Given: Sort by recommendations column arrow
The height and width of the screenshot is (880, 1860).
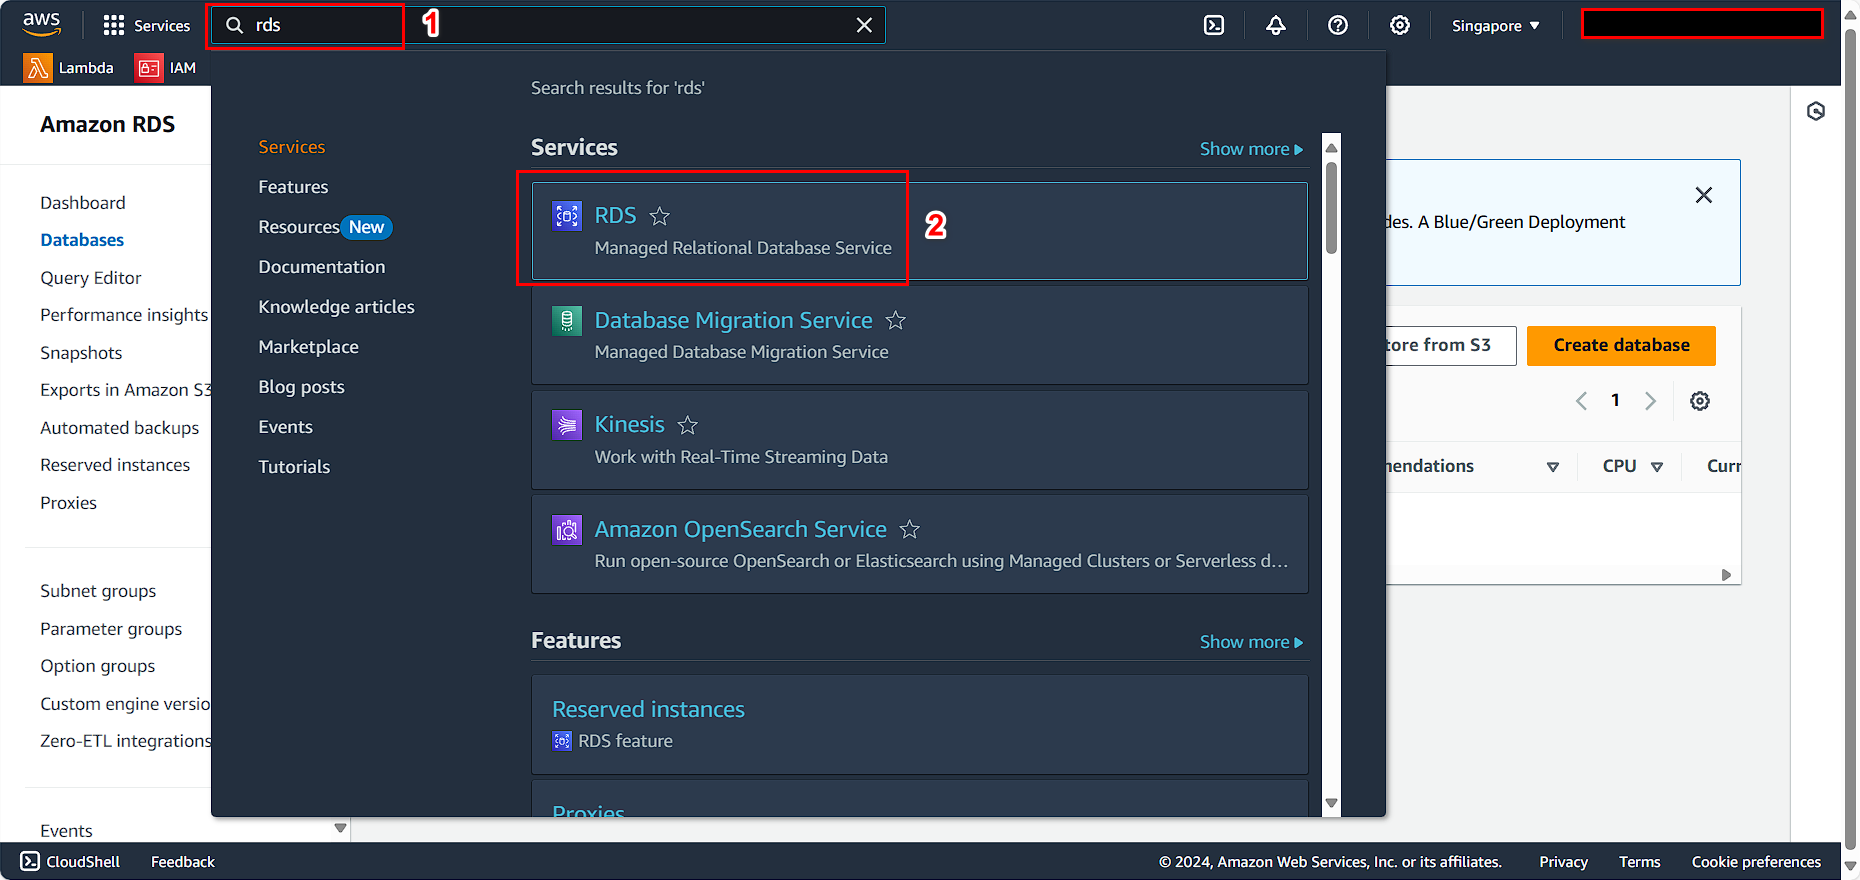Looking at the screenshot, I should coord(1553,467).
